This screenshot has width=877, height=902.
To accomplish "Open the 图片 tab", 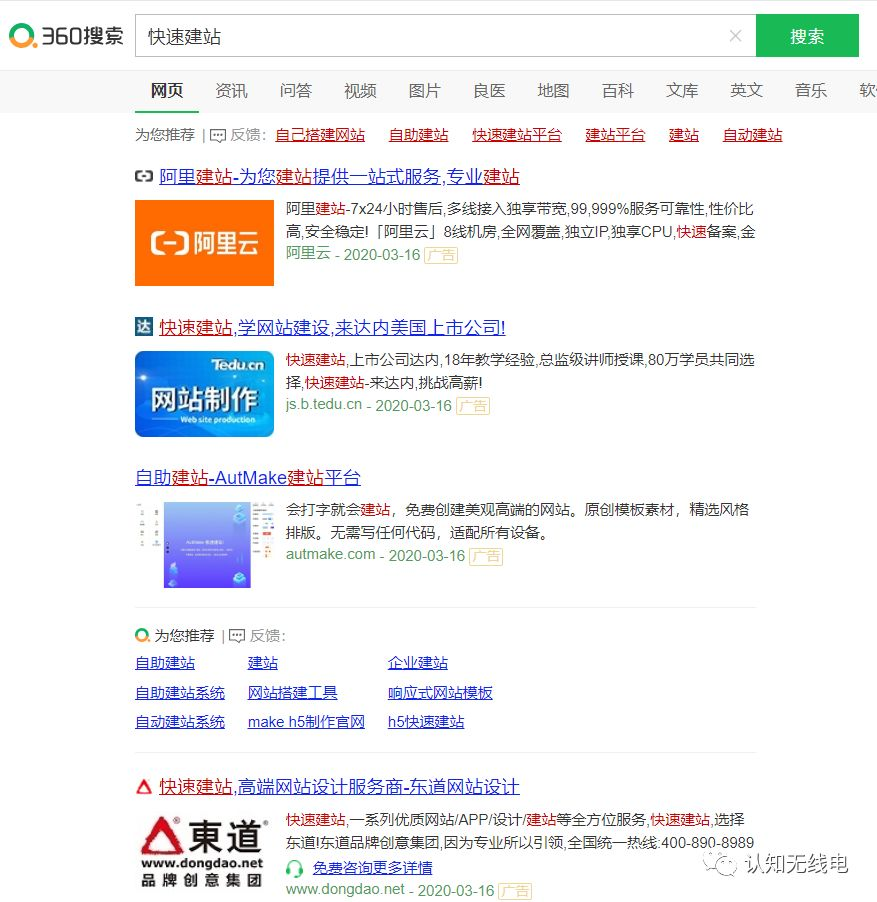I will coord(424,91).
